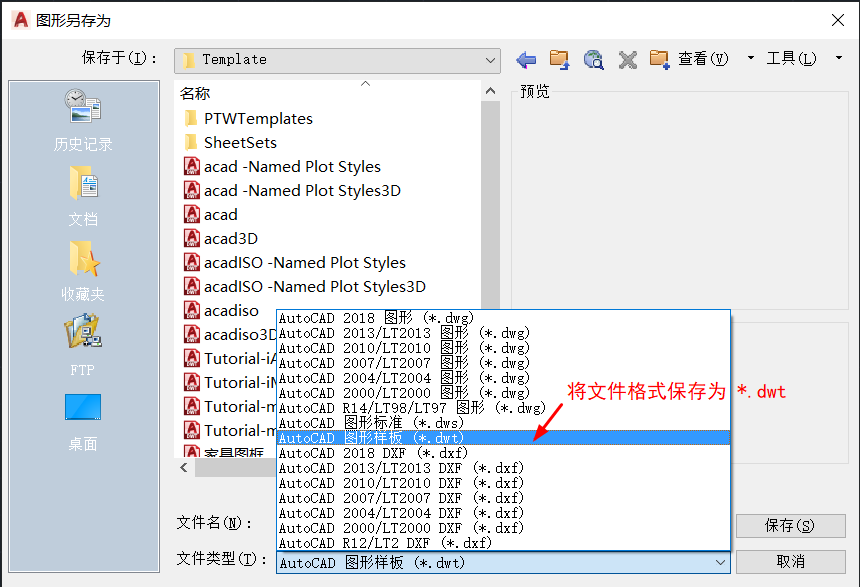Click the delete X icon in toolbar
This screenshot has height=587, width=860.
[627, 59]
